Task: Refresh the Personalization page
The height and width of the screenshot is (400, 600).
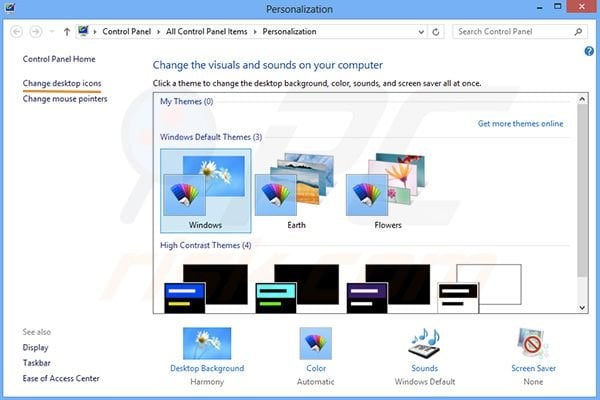Action: click(x=436, y=32)
